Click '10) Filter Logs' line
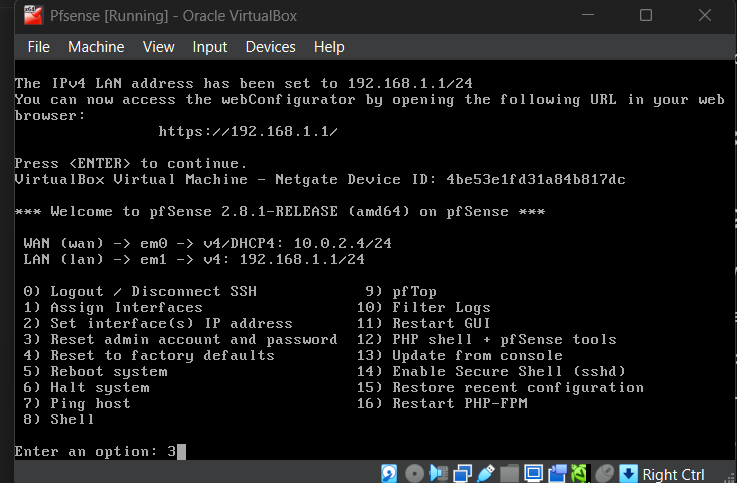Screen dimensions: 737x483 [423, 307]
